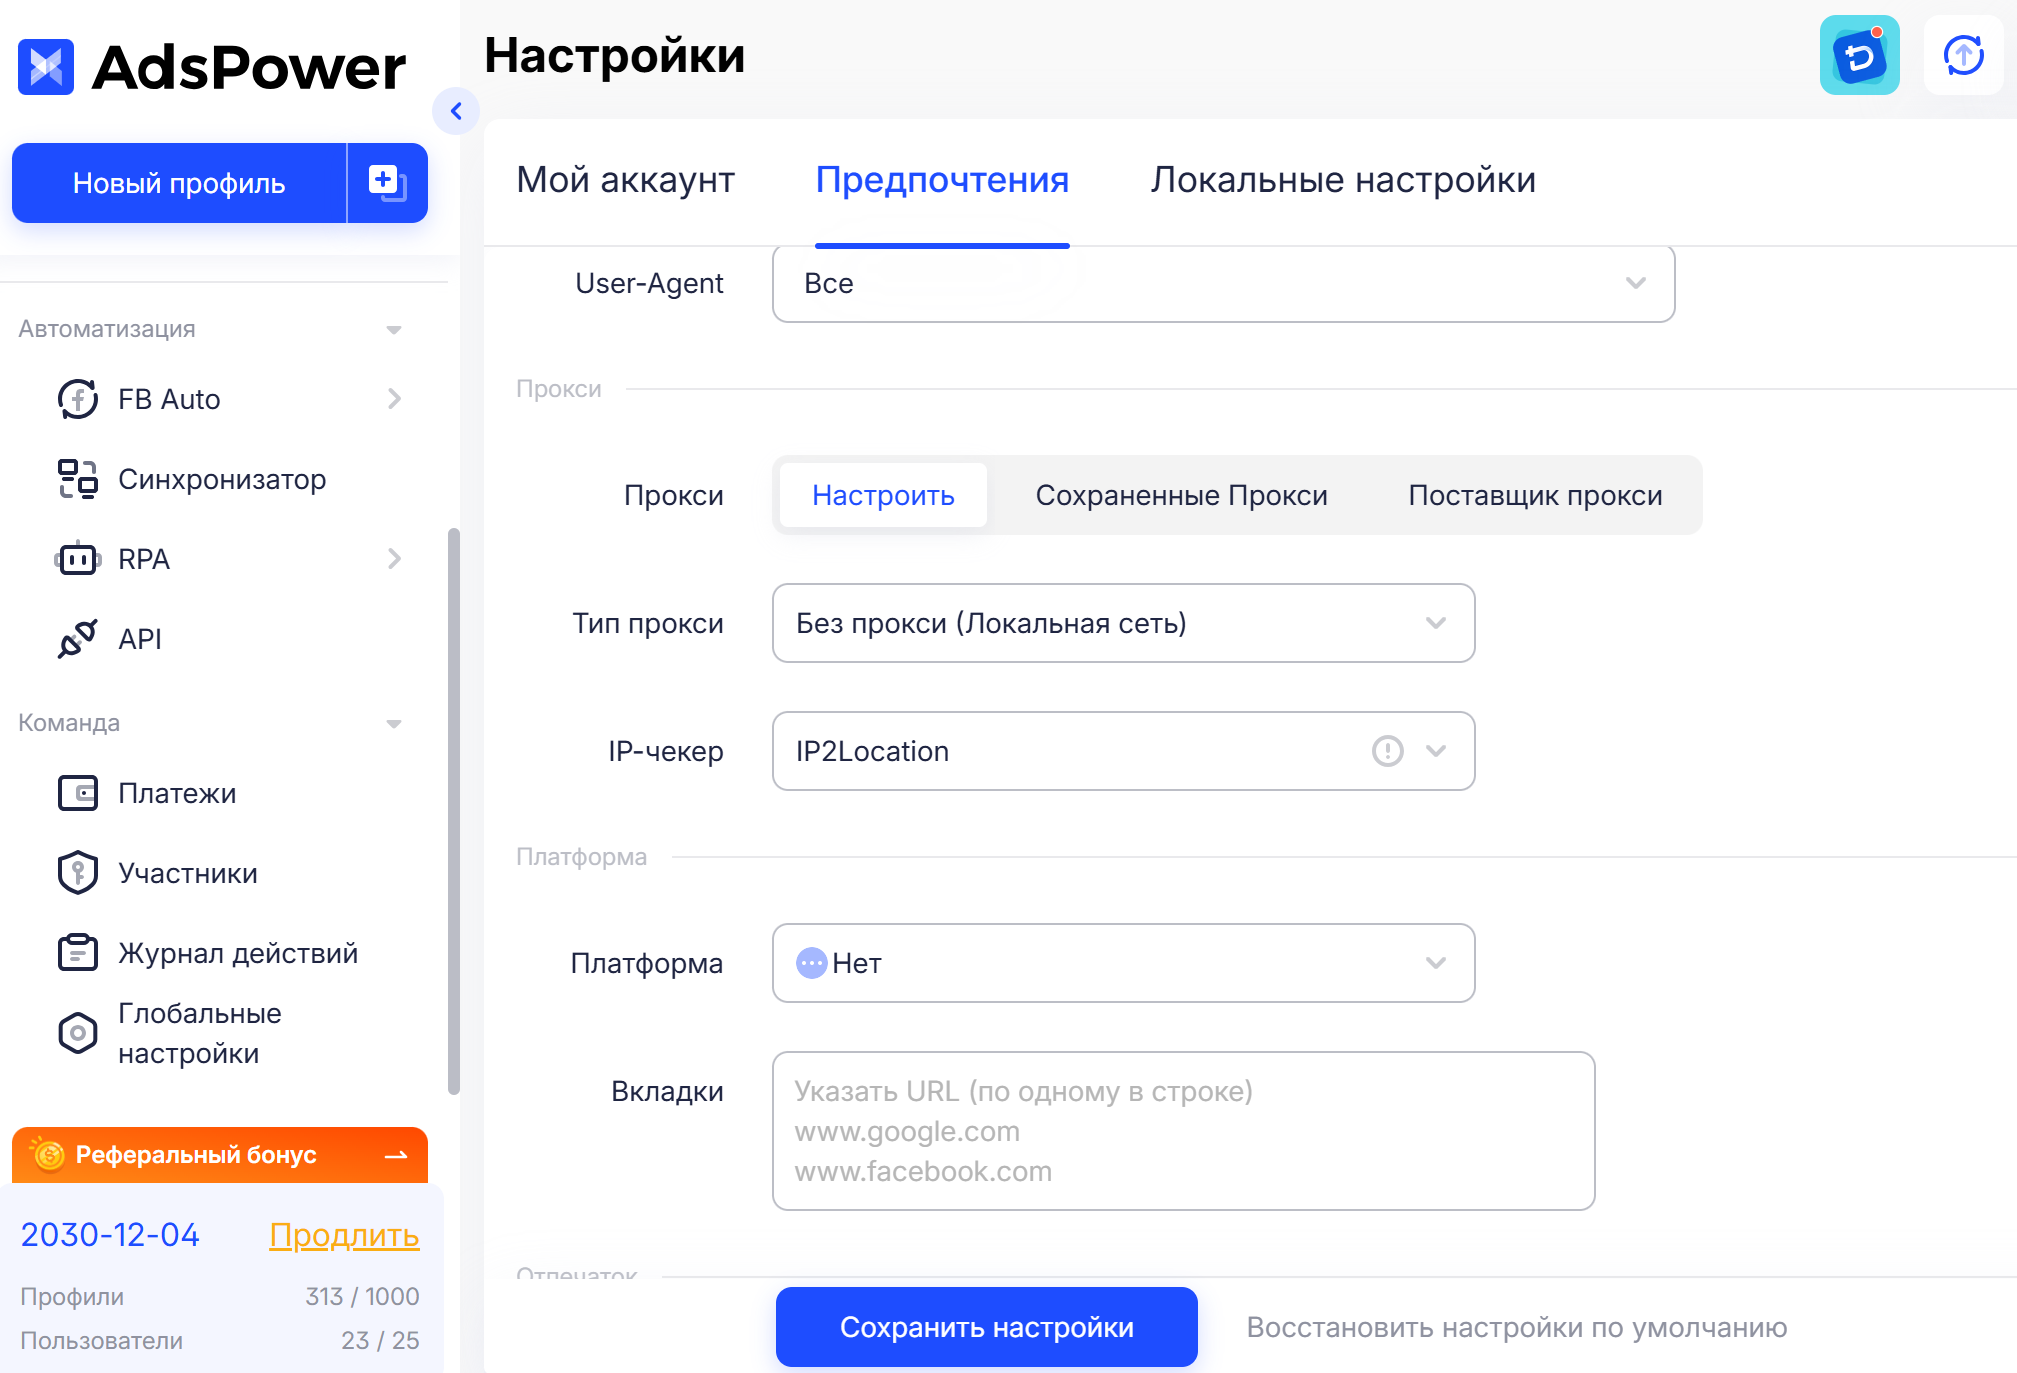Click the sync/refresh icon in the top bar
2017x1373 pixels.
pos(1962,55)
